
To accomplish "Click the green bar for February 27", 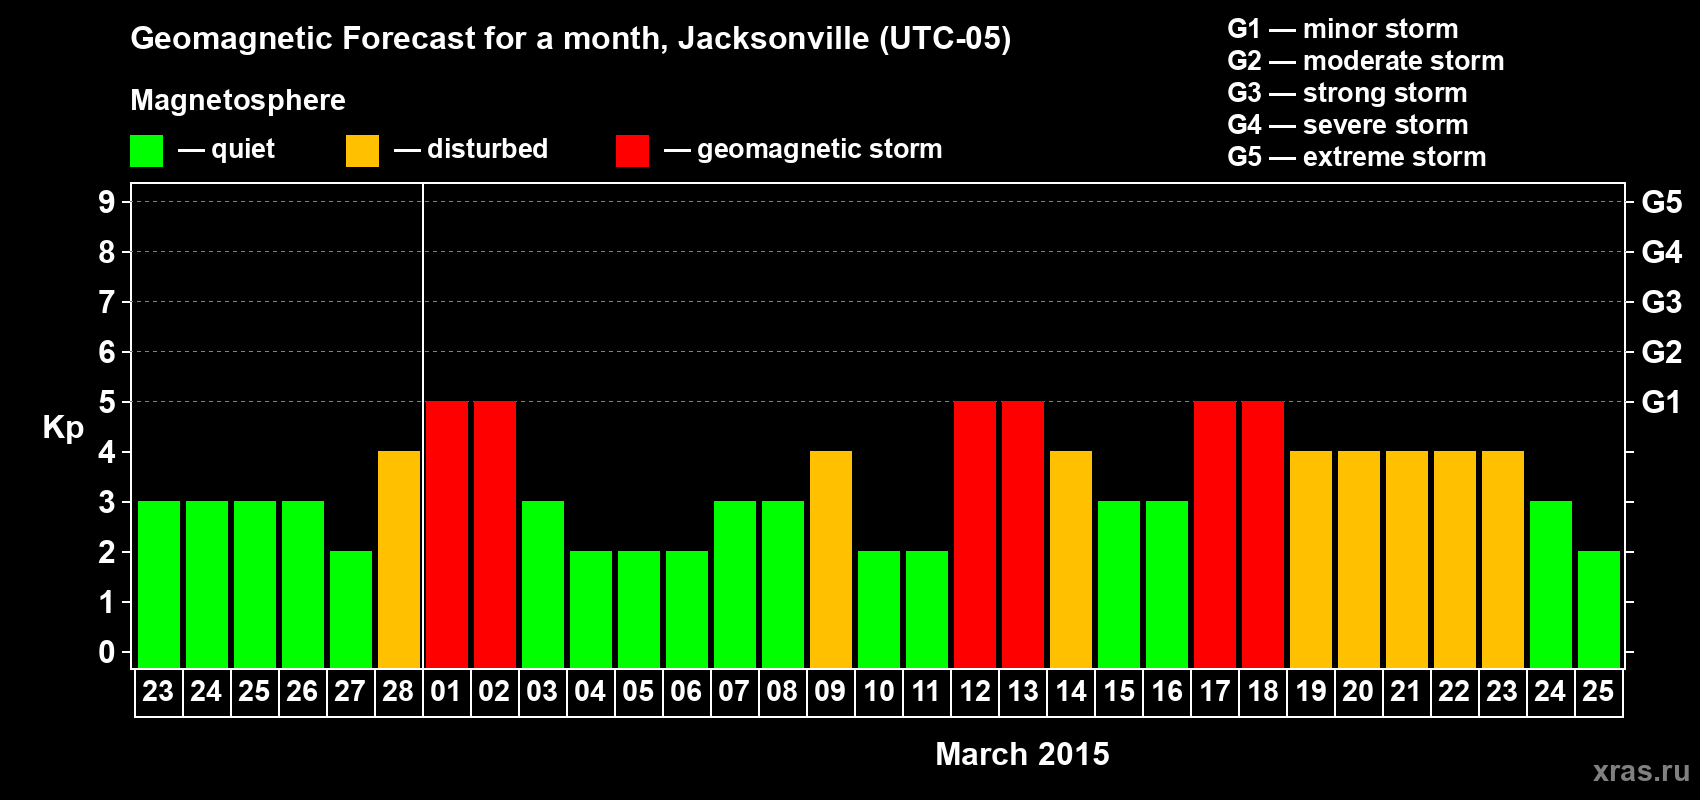I will coord(351,609).
